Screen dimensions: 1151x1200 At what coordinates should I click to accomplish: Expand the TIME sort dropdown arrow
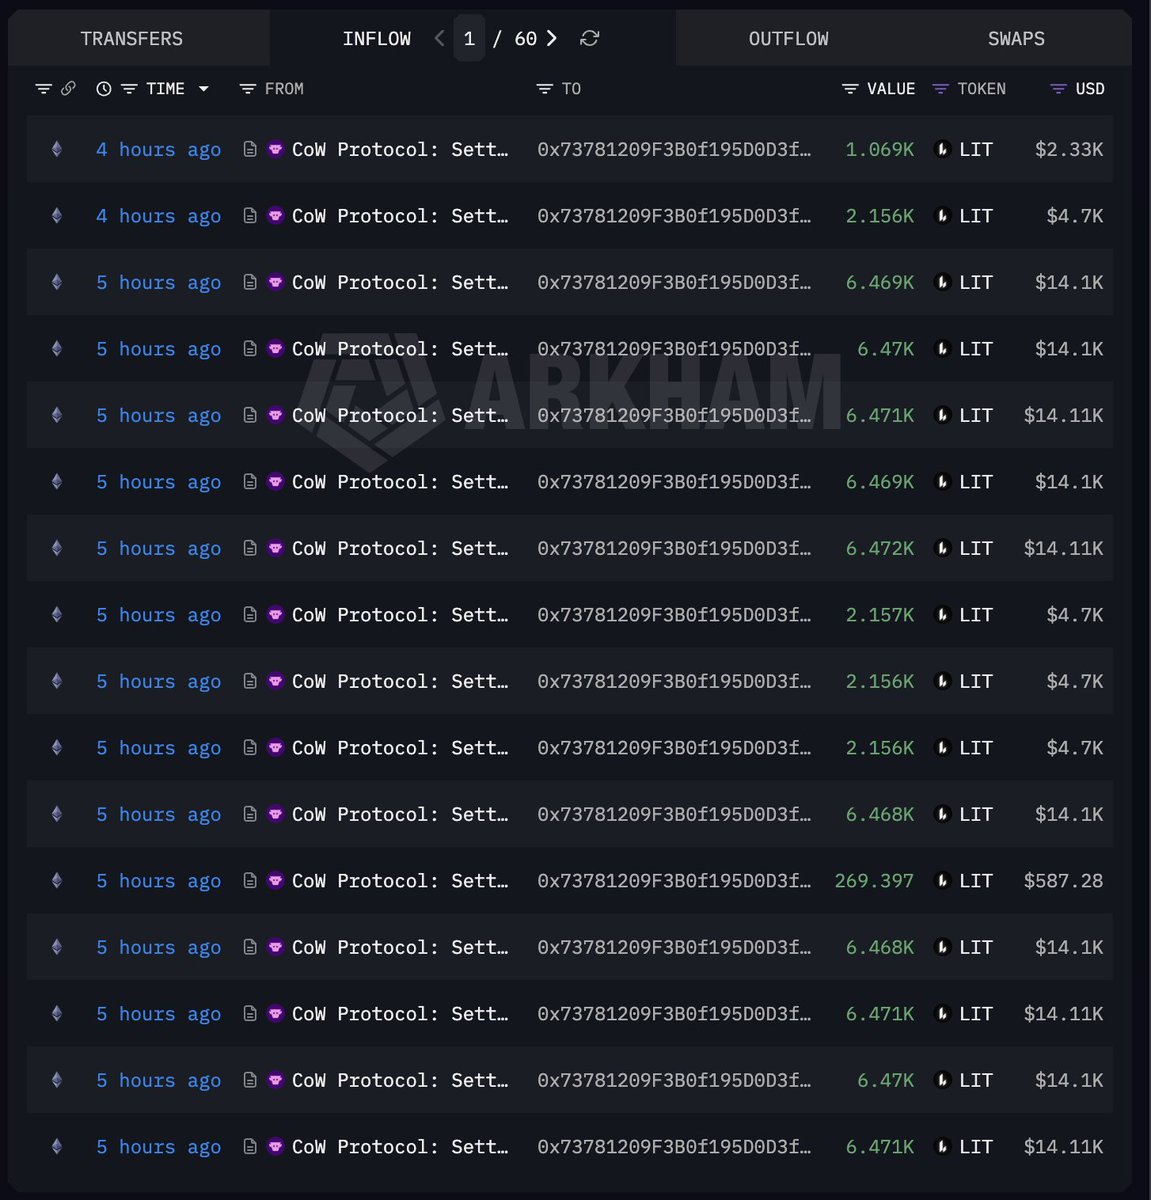pos(204,89)
